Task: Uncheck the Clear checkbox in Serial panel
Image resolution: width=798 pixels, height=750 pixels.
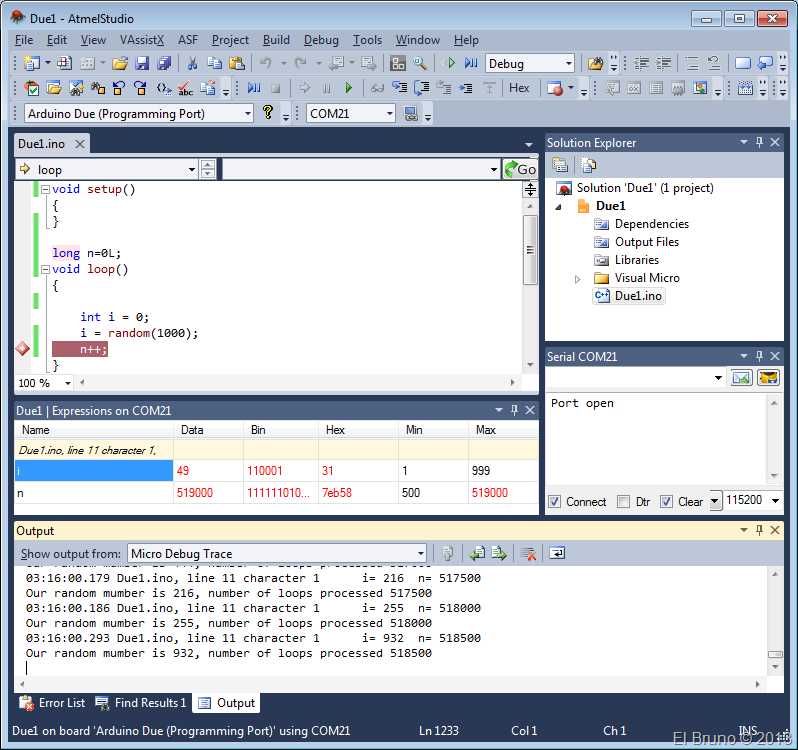Action: click(667, 501)
